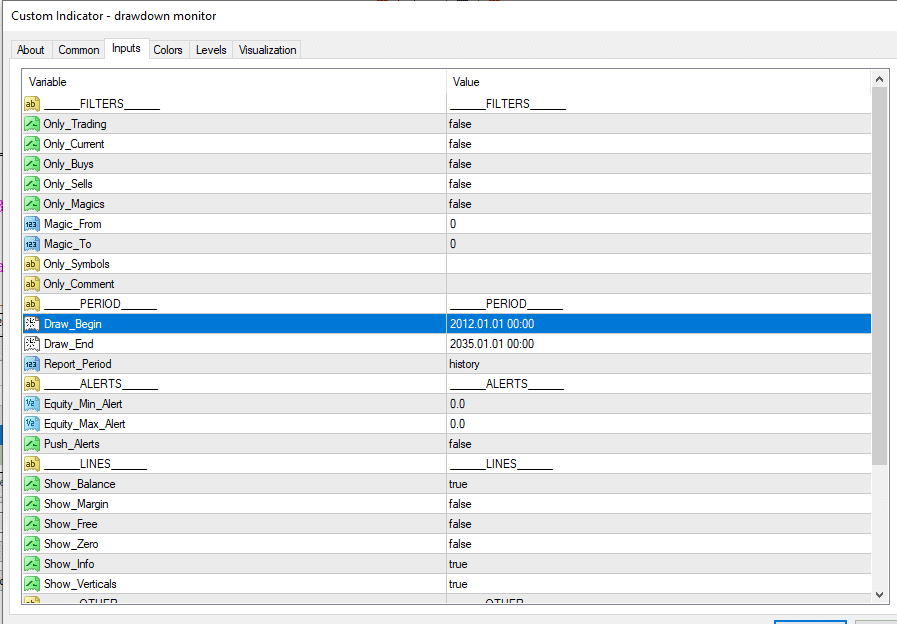The image size is (897, 624).
Task: Switch to the Common tab
Action: click(79, 50)
